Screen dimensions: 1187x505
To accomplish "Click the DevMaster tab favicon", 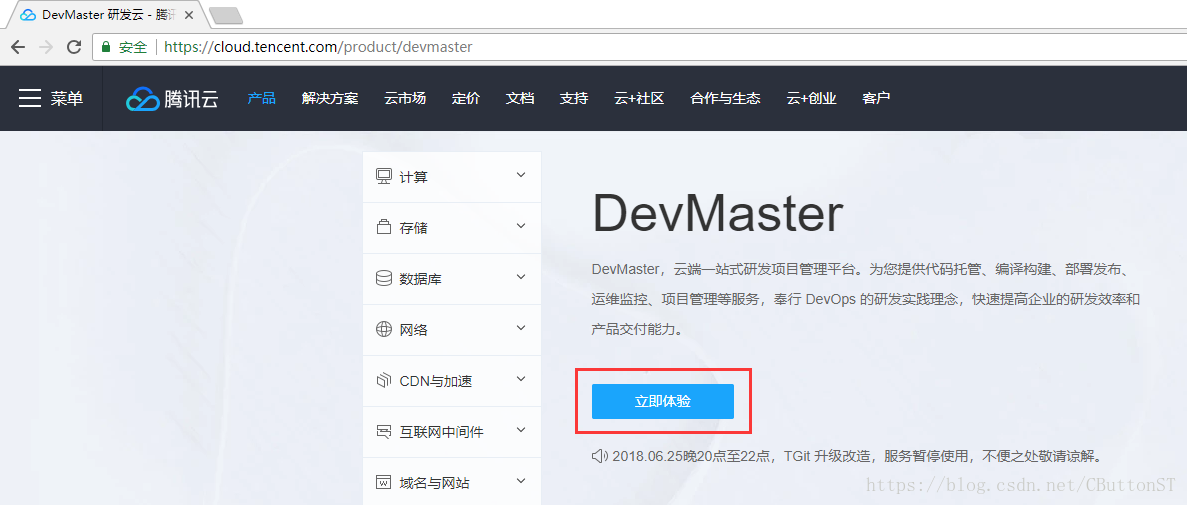I will pyautogui.click(x=27, y=14).
